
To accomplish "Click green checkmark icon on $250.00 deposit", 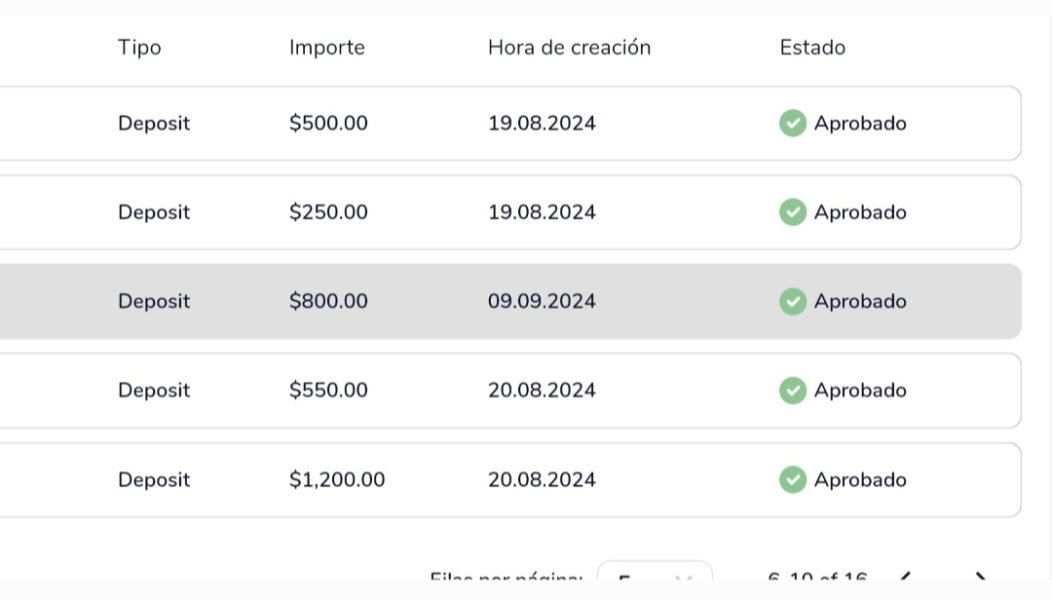I will [792, 212].
